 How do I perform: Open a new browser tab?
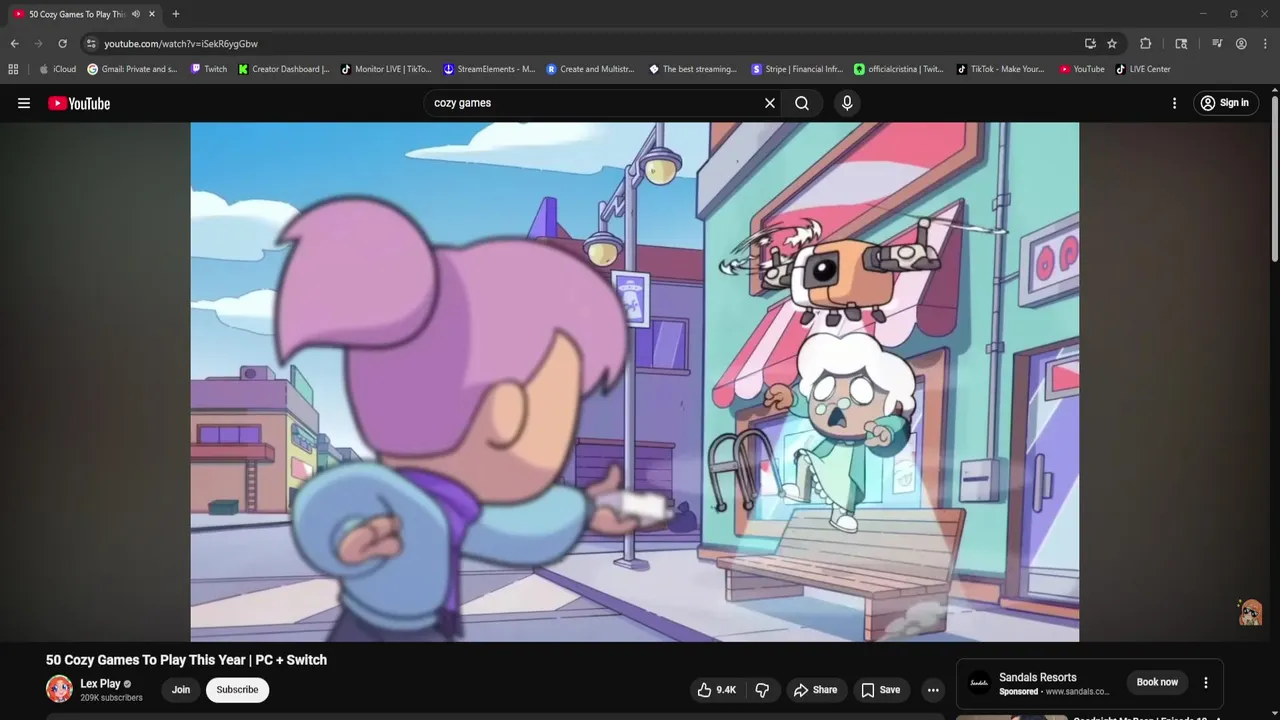pos(176,14)
